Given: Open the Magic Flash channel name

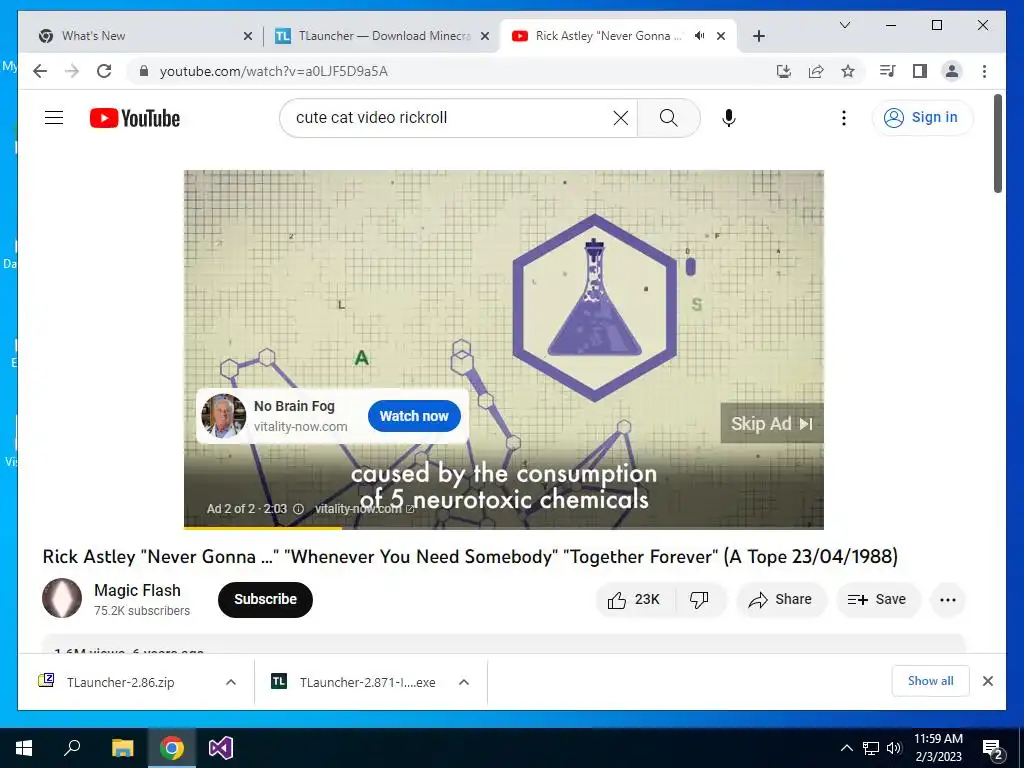Looking at the screenshot, I should [x=137, y=590].
